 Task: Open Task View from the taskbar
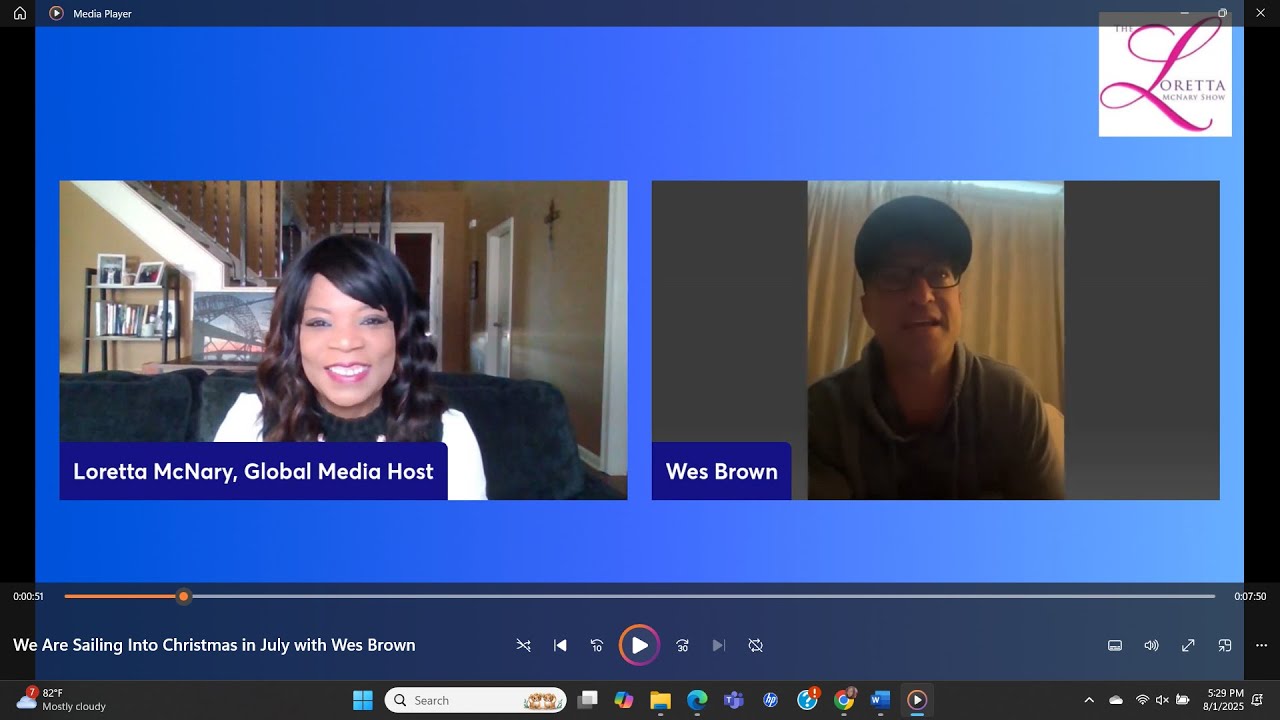(x=587, y=700)
